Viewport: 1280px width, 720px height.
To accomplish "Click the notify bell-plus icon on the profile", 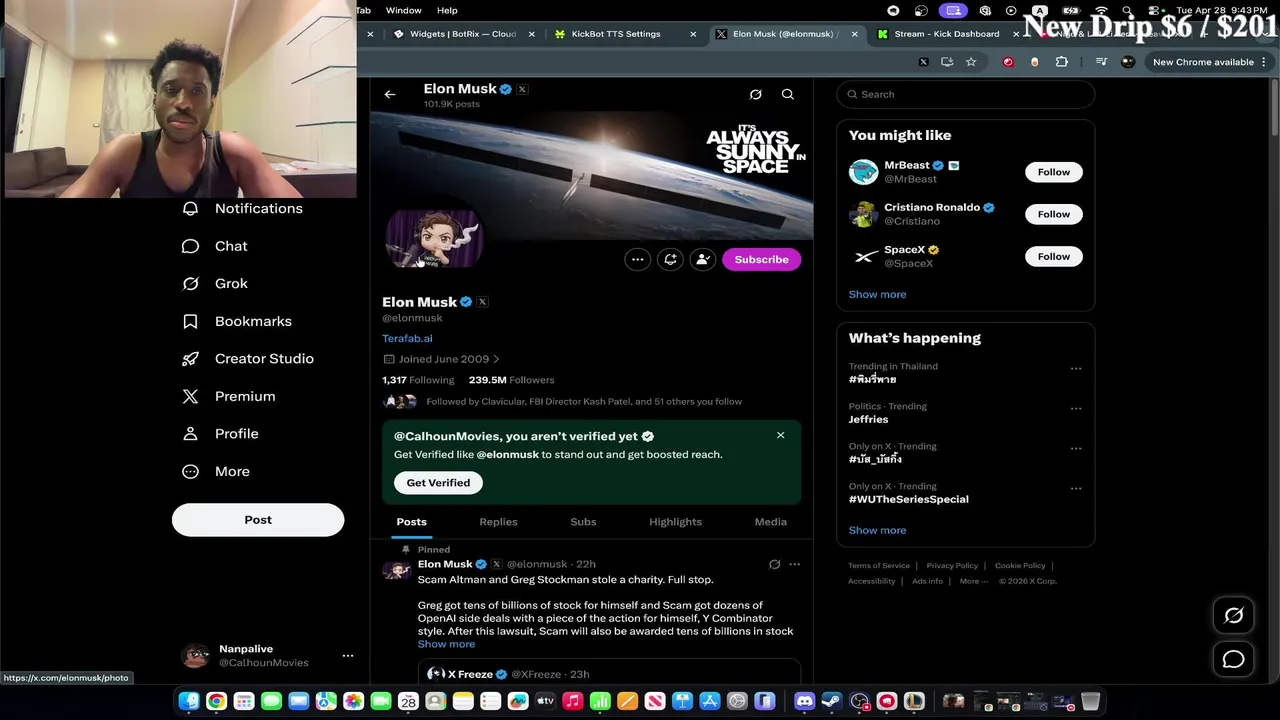I will tap(670, 259).
